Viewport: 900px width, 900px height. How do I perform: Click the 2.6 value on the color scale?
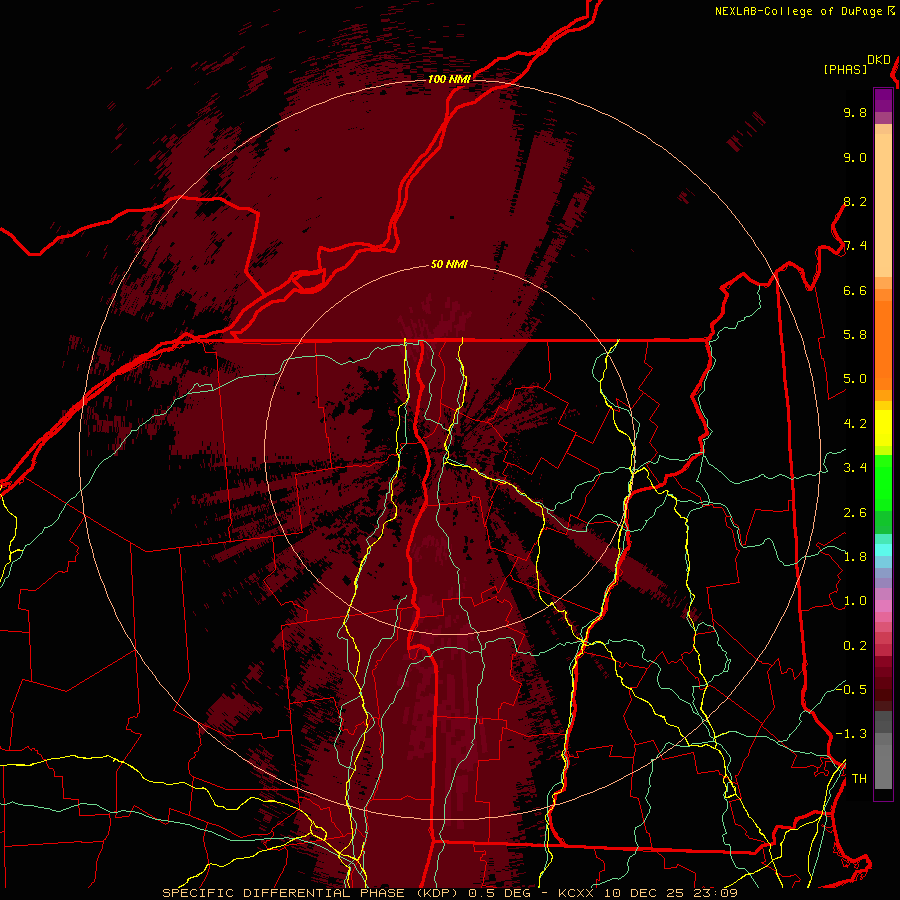pos(855,513)
